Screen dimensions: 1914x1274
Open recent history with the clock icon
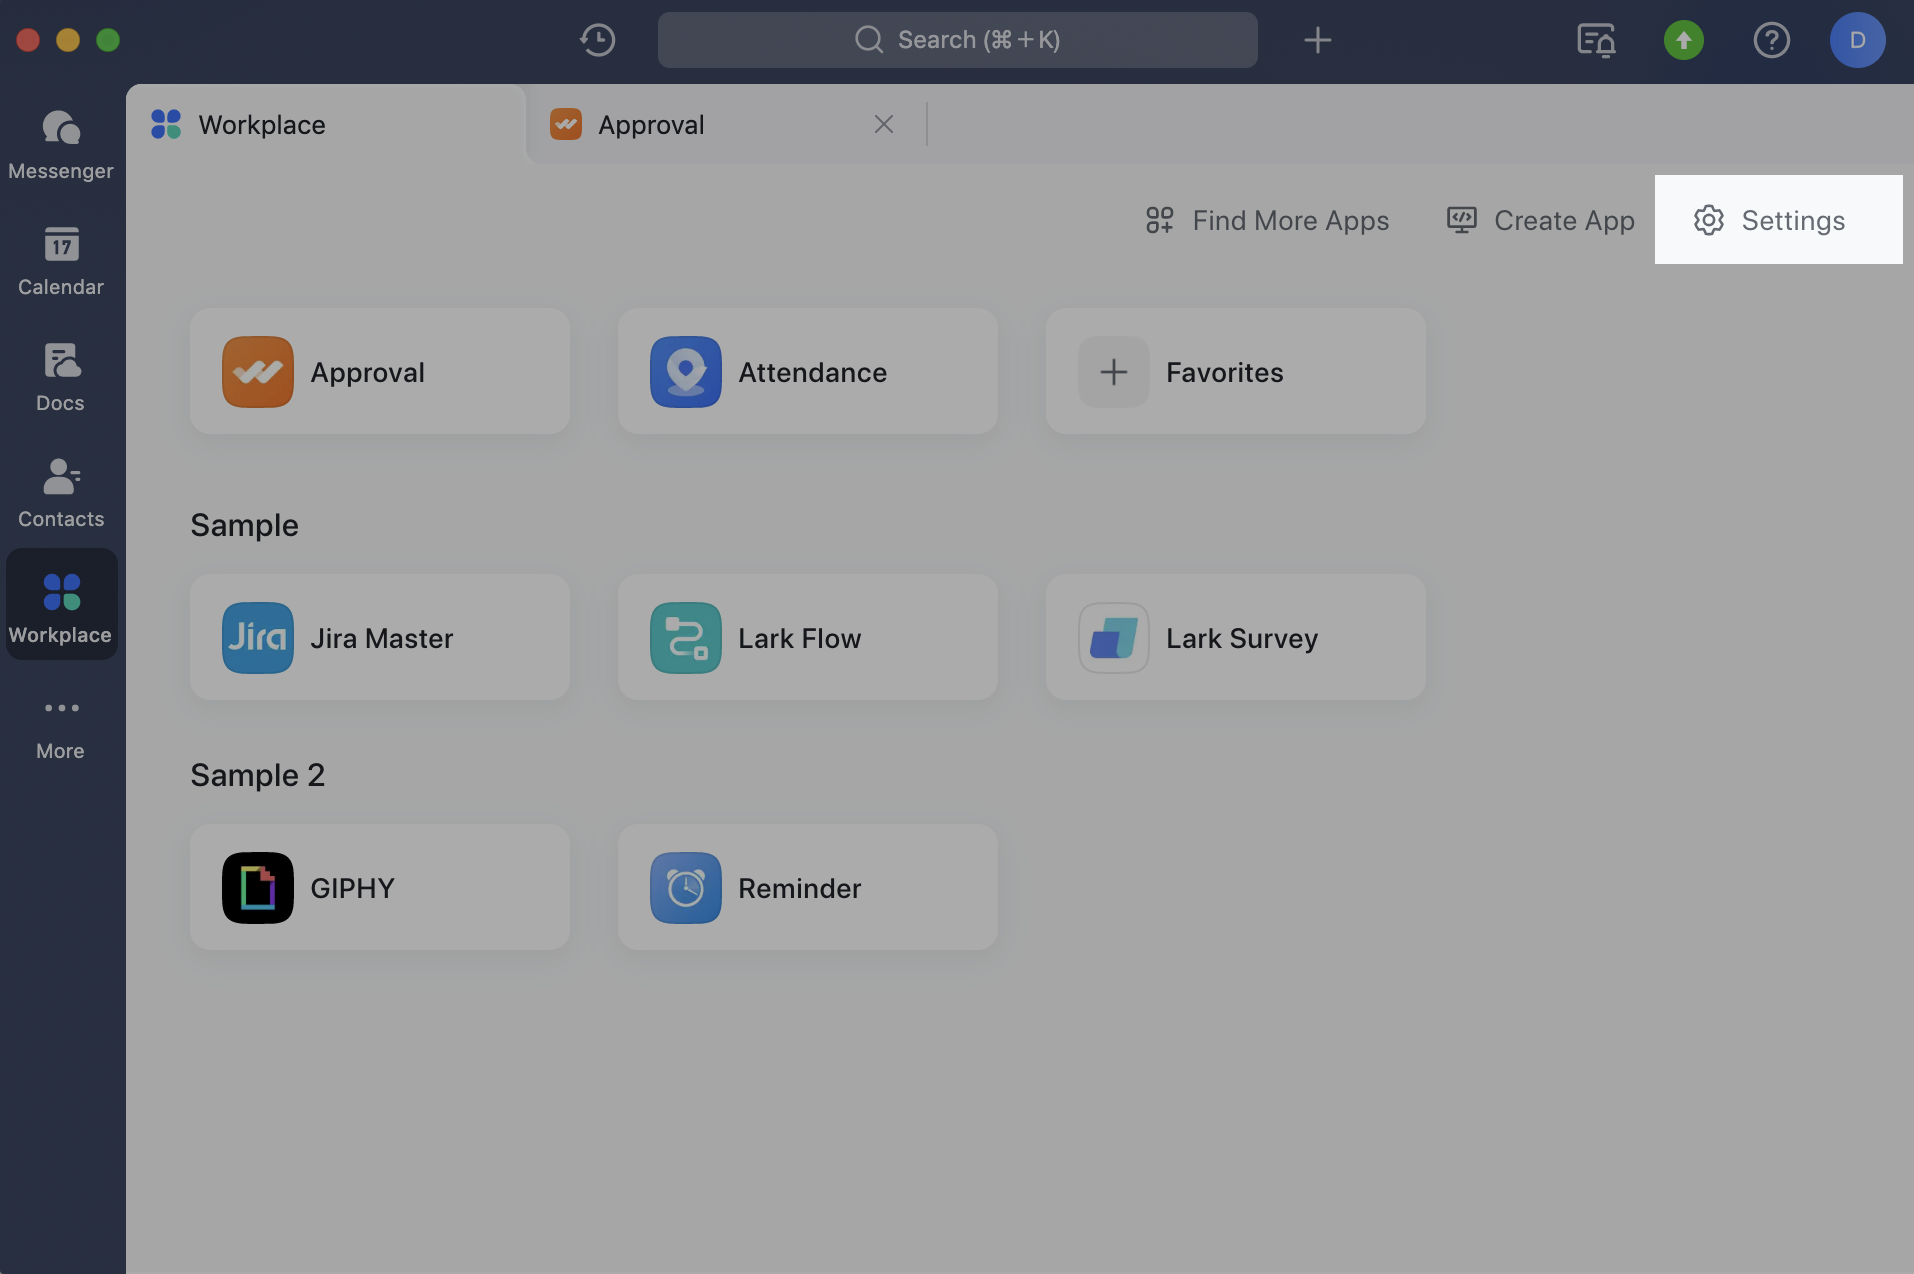pos(597,40)
